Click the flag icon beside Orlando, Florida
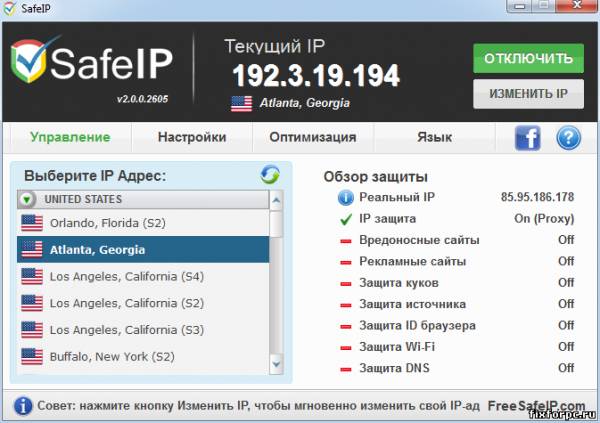 pos(32,223)
